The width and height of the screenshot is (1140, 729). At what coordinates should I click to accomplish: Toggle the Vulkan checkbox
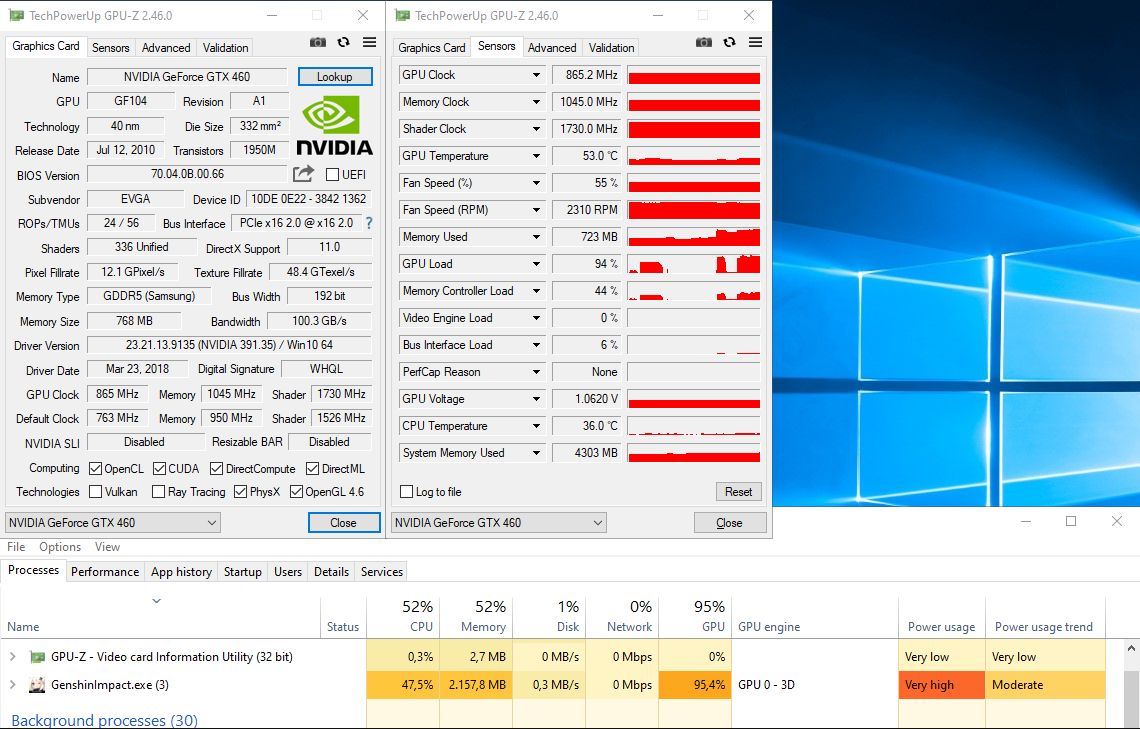point(95,492)
